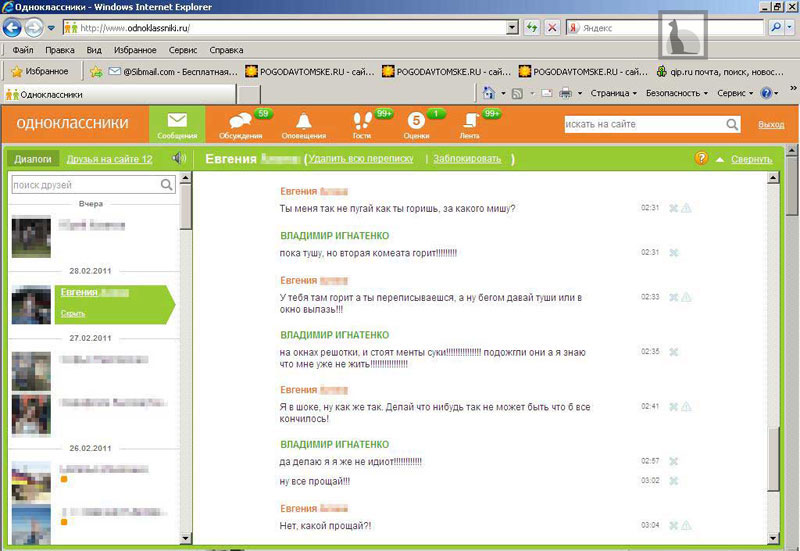Click the chat scrollbar up arrow

[773, 178]
